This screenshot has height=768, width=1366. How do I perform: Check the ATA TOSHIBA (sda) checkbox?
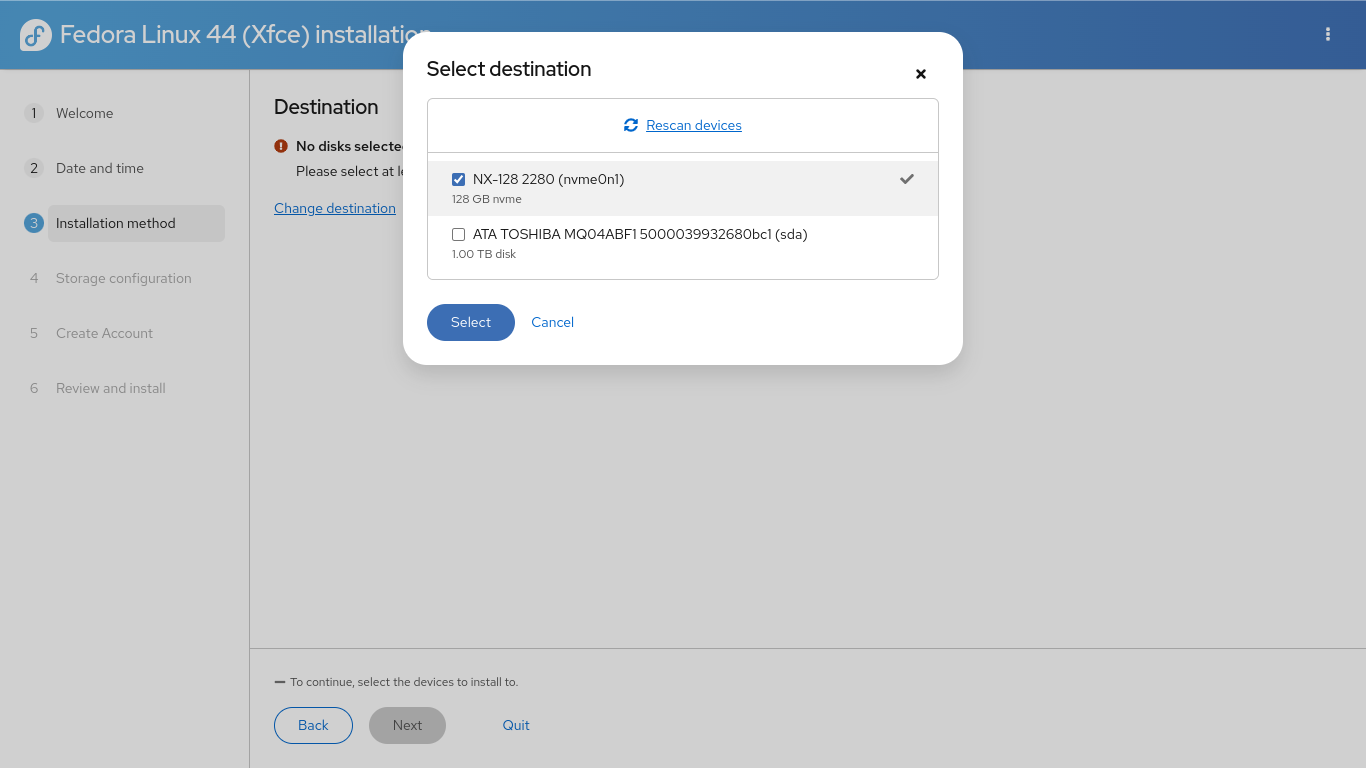click(459, 235)
